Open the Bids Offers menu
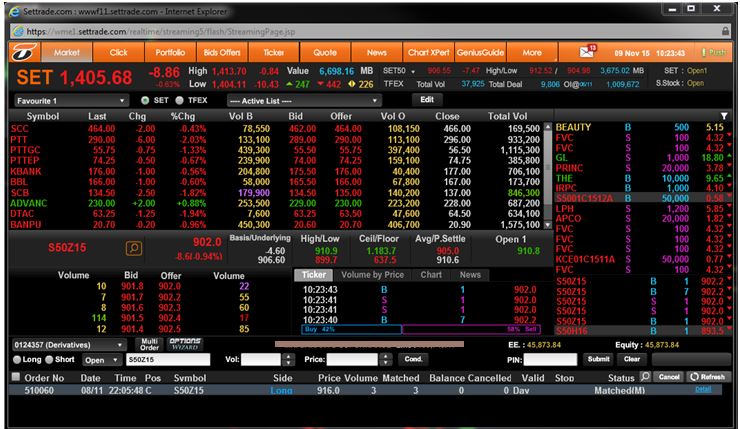The image size is (740, 429). pos(222,52)
